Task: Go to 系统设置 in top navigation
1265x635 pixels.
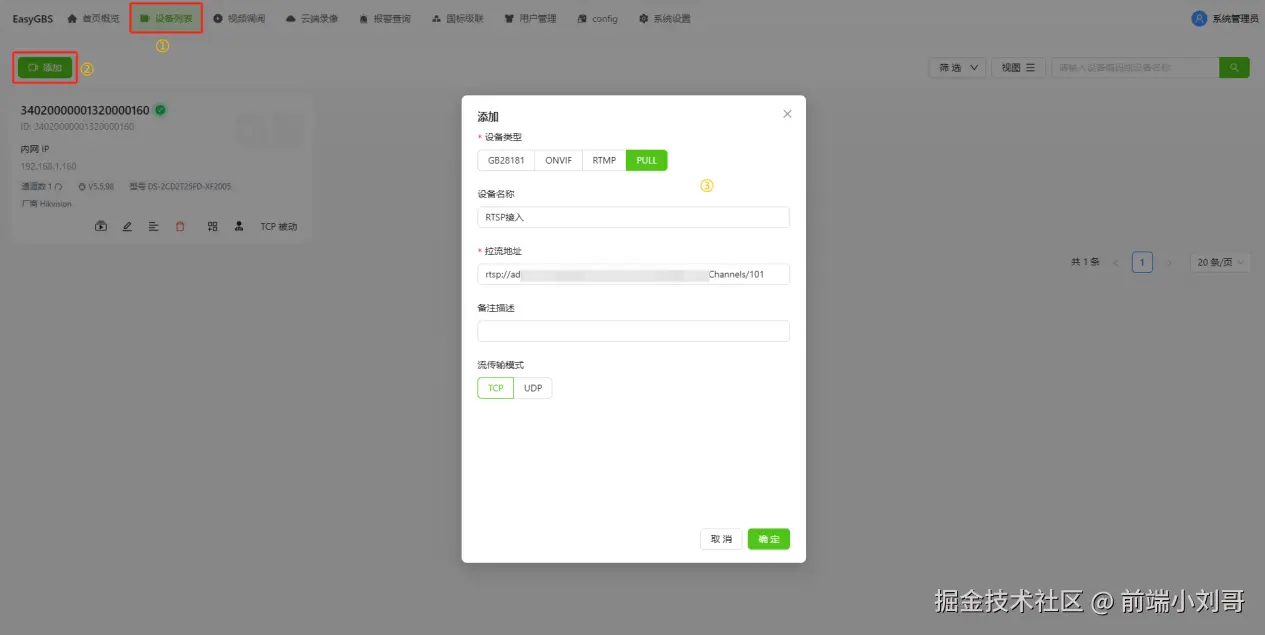Action: pos(665,19)
